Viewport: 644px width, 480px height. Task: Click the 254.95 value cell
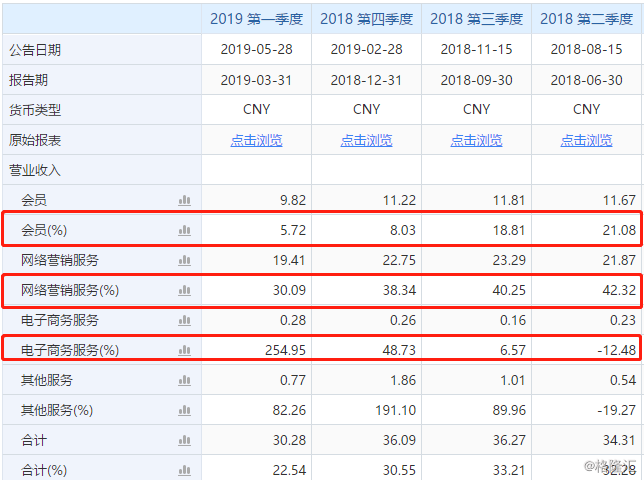coord(256,350)
